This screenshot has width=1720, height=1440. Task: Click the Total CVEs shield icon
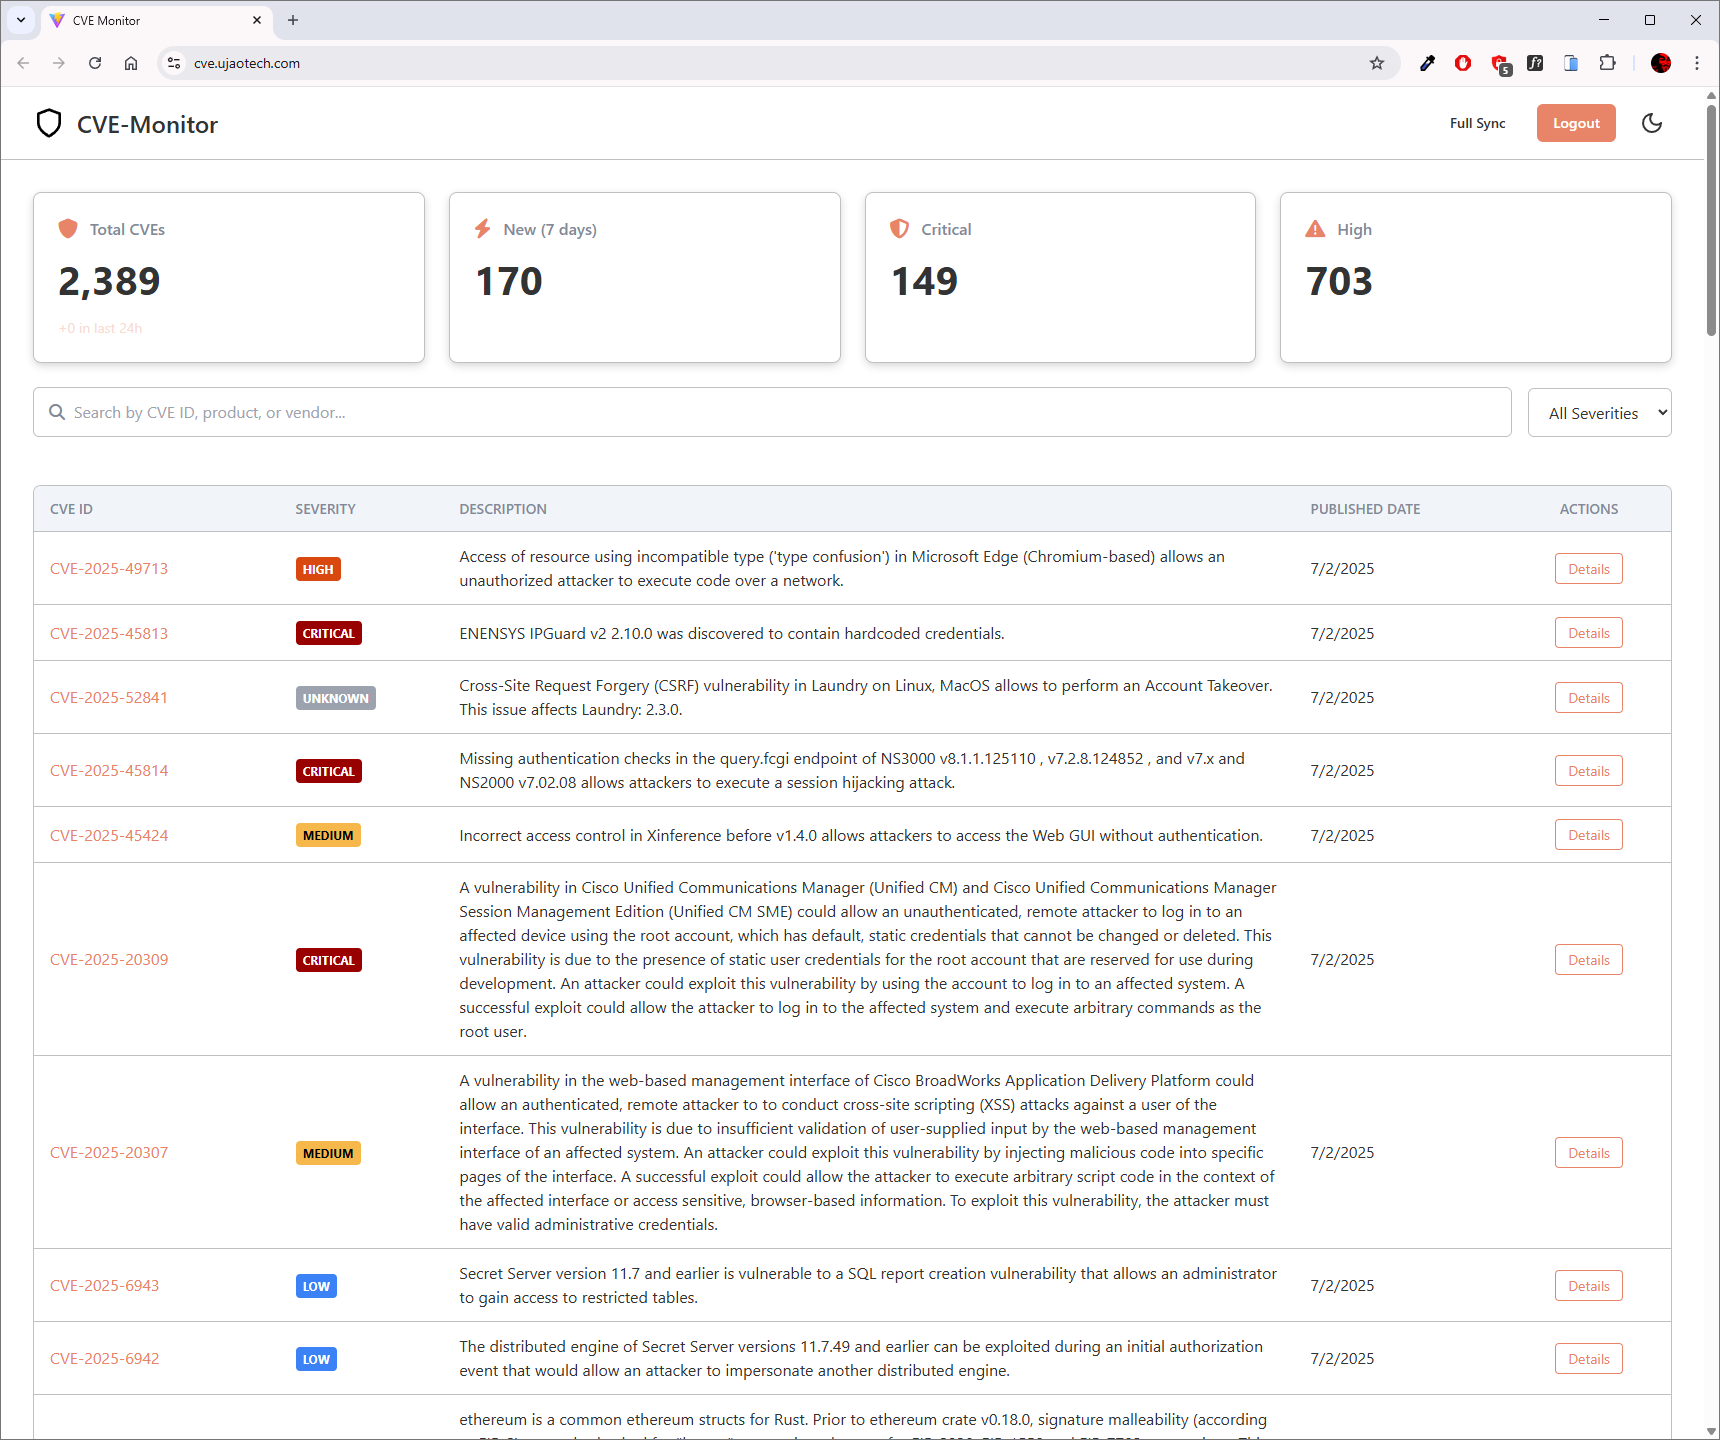[68, 228]
